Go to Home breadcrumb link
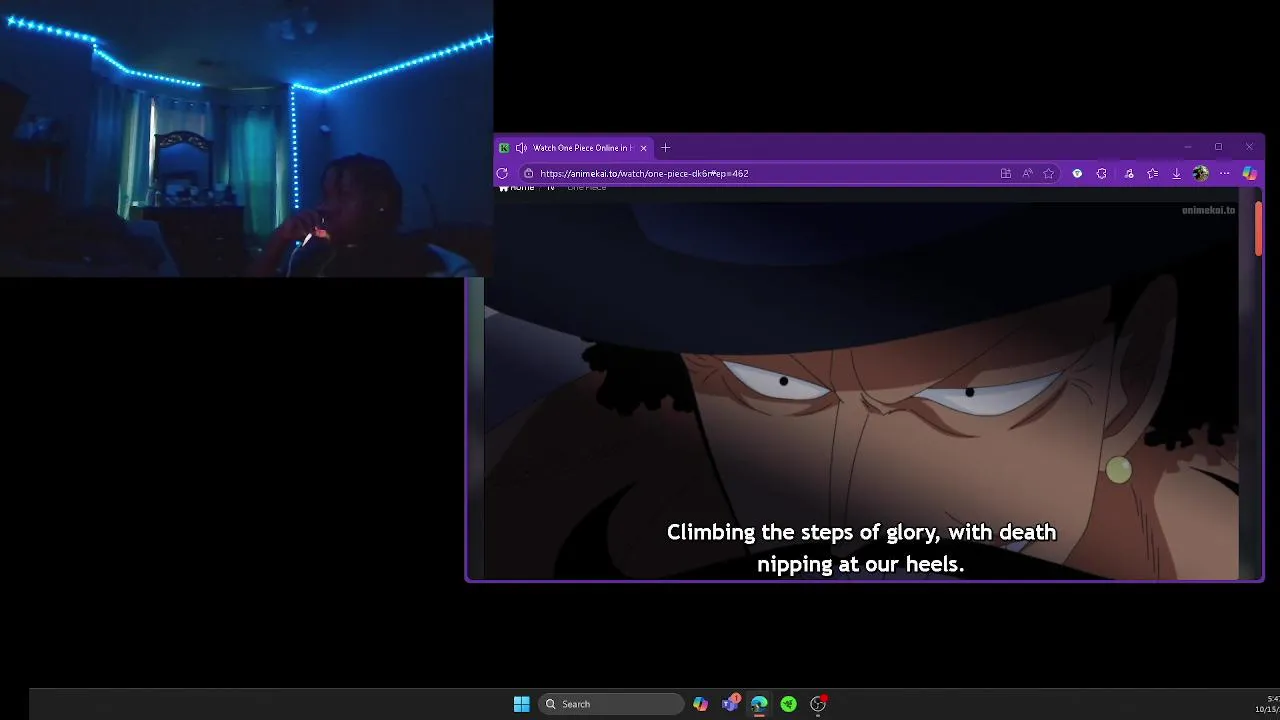Screen dimensions: 1280x720 [x=517, y=187]
